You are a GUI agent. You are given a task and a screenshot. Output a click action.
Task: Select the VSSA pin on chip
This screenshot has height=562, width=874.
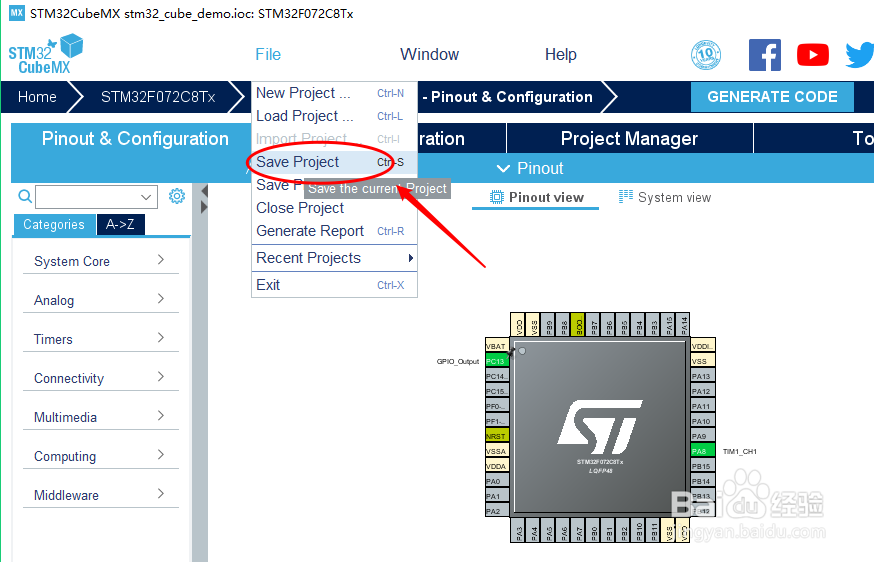497,451
